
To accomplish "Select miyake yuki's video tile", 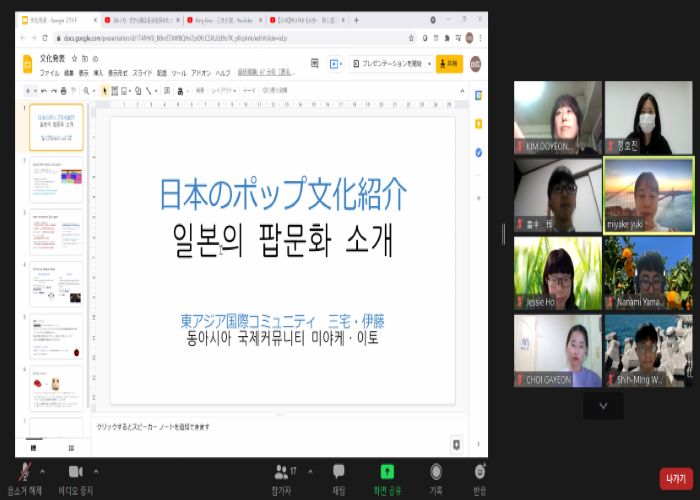I will pos(648,195).
